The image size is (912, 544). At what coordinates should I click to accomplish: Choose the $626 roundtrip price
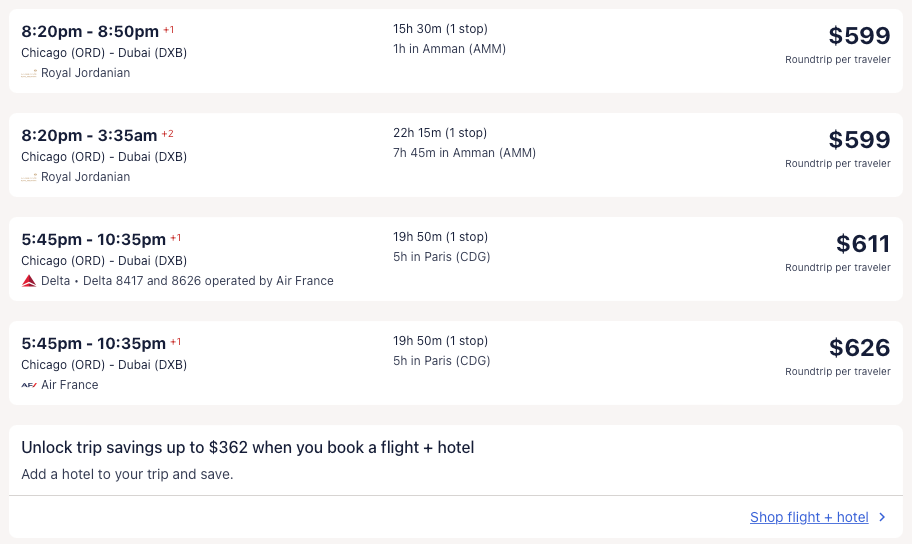click(859, 348)
